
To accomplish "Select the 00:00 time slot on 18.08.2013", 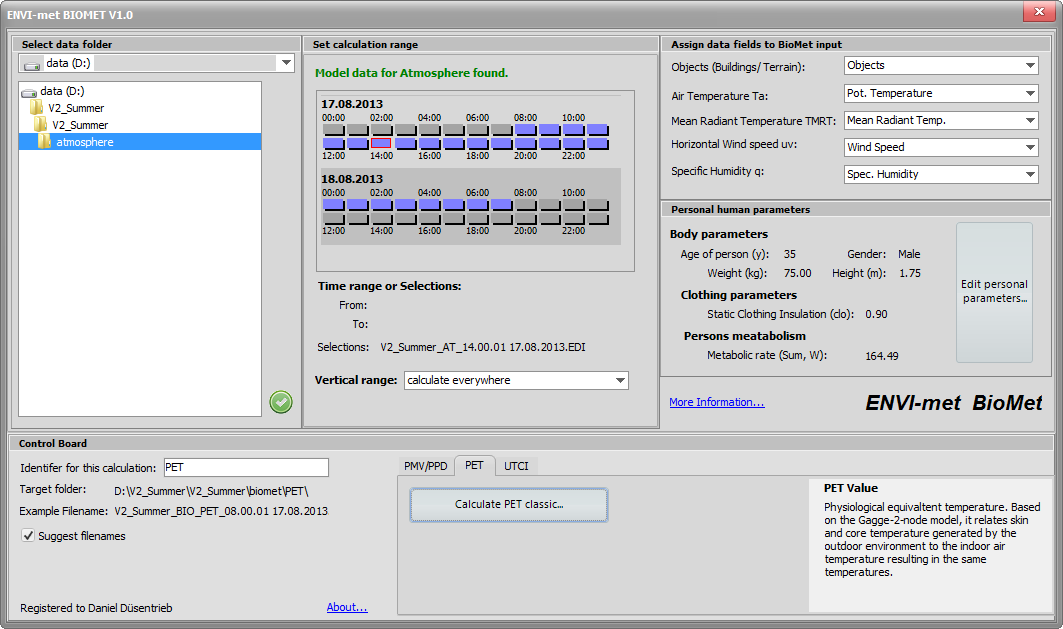I will pyautogui.click(x=333, y=205).
